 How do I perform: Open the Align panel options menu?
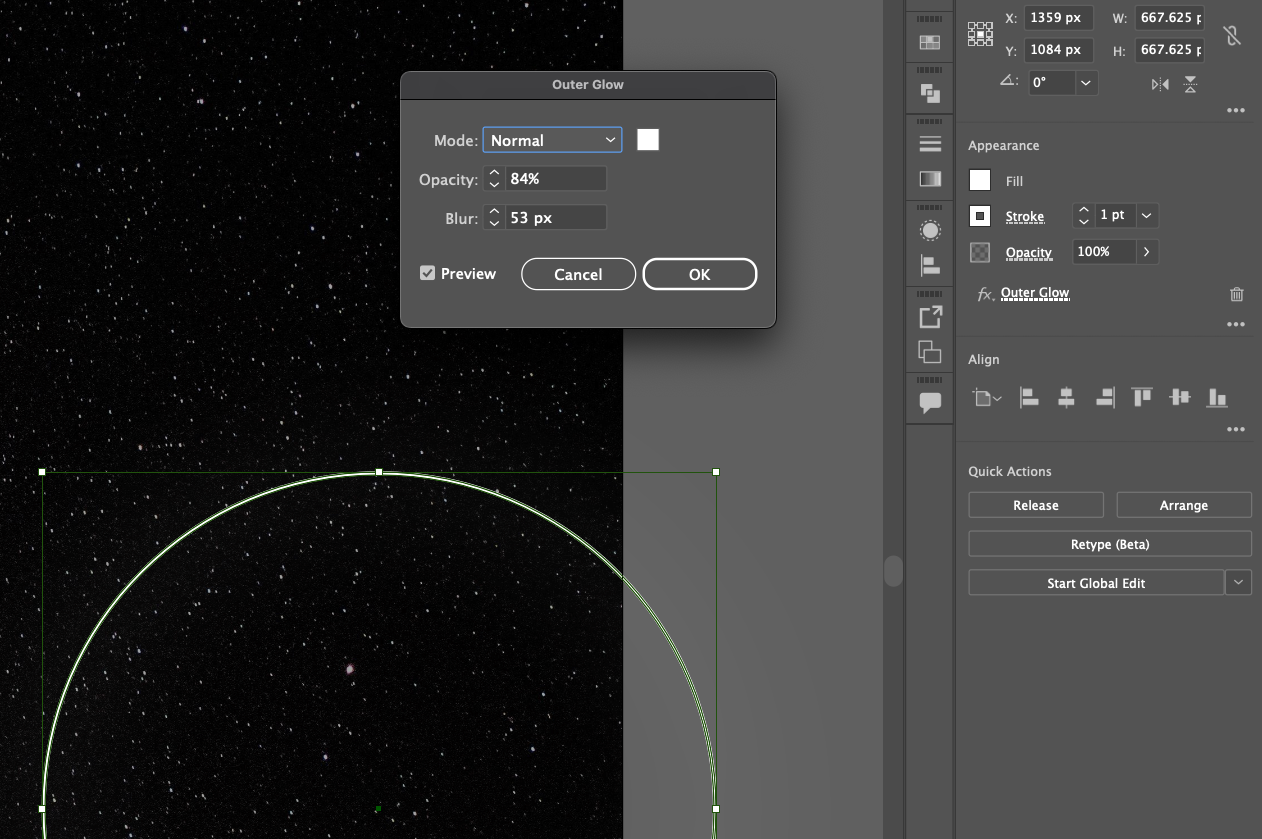(1236, 429)
